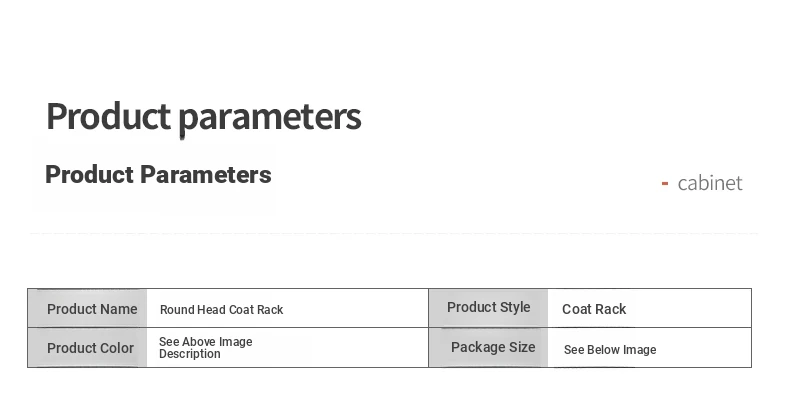
Task: Click the orange dash before cabinet
Action: point(665,183)
